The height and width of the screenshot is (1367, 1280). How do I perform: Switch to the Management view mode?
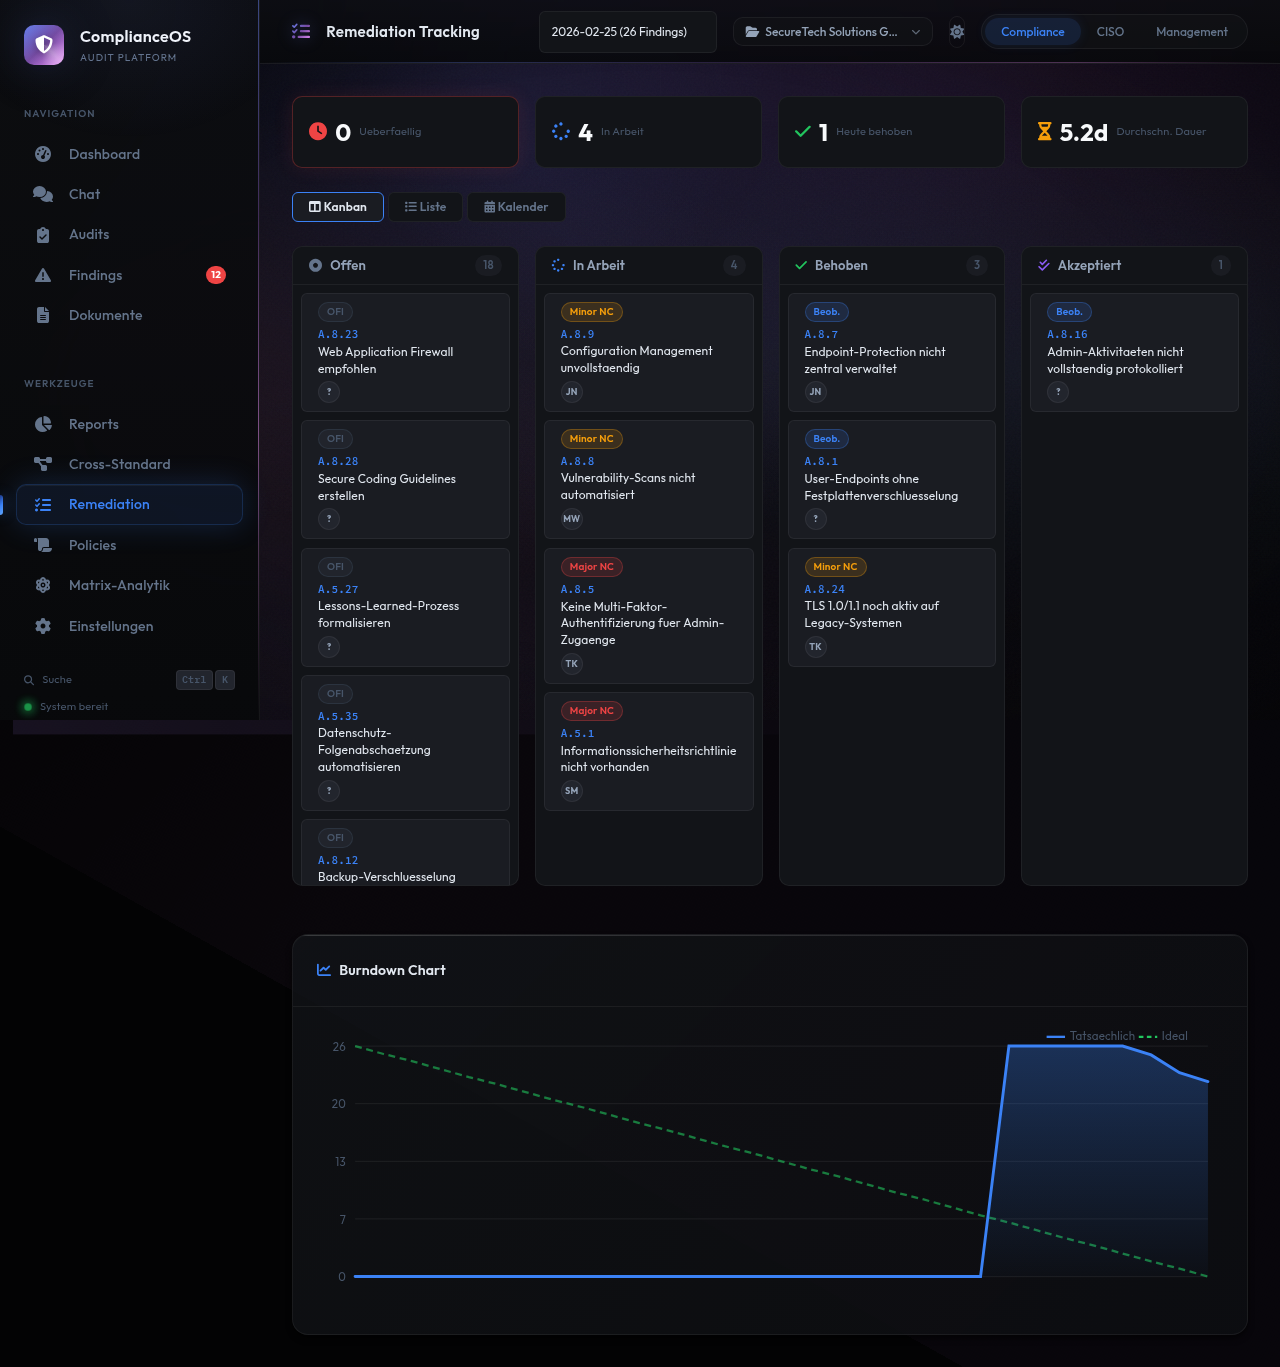[x=1191, y=32]
